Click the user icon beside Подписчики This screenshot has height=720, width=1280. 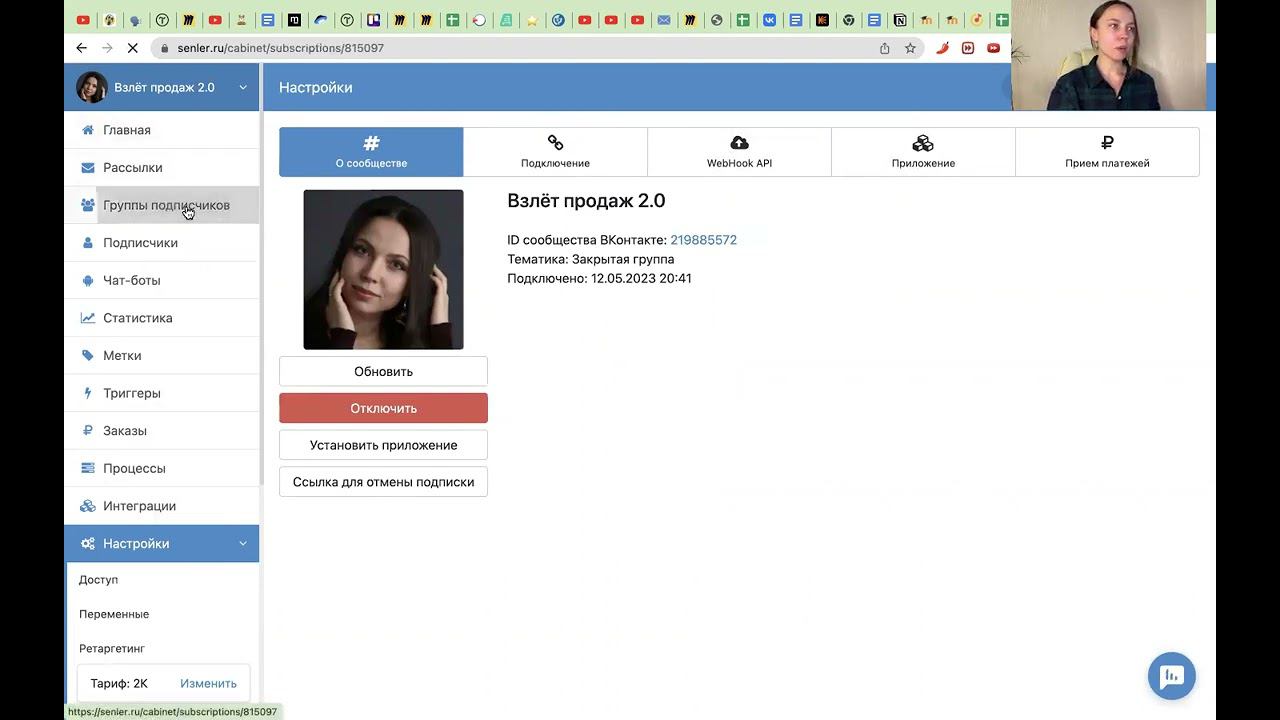[x=88, y=243]
